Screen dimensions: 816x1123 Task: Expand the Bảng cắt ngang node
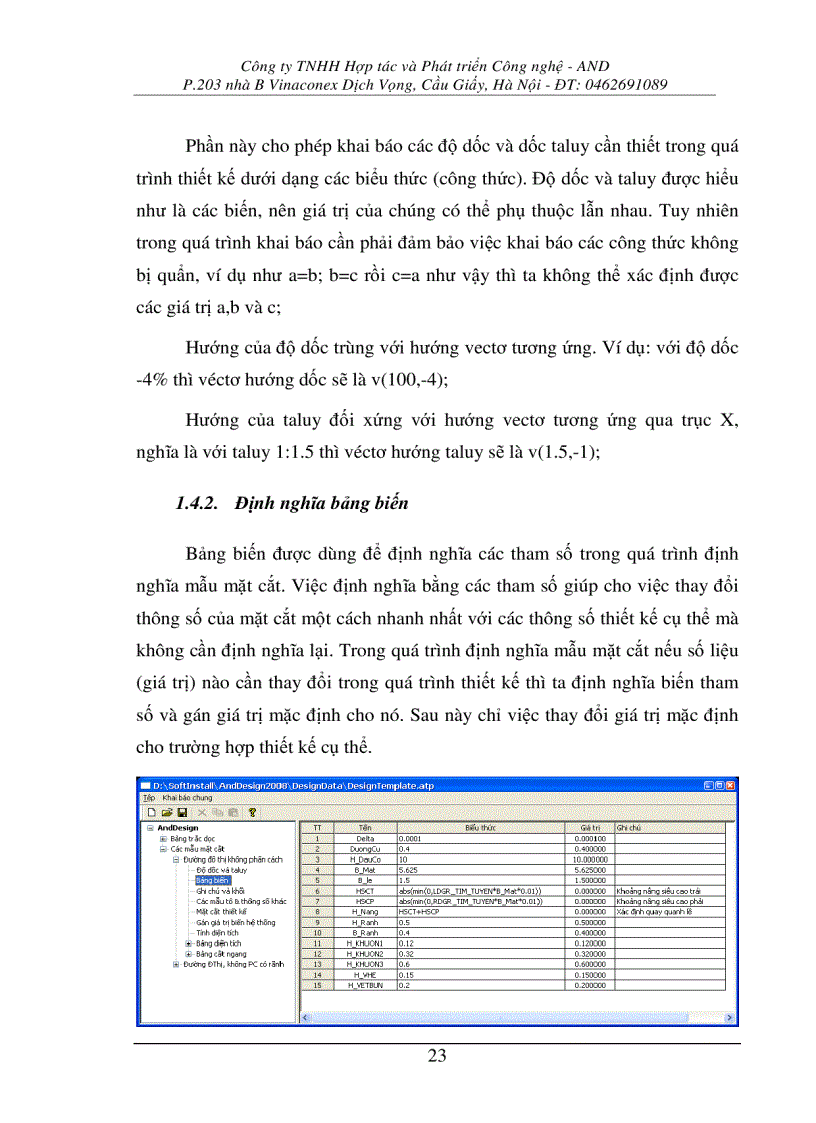coord(188,952)
